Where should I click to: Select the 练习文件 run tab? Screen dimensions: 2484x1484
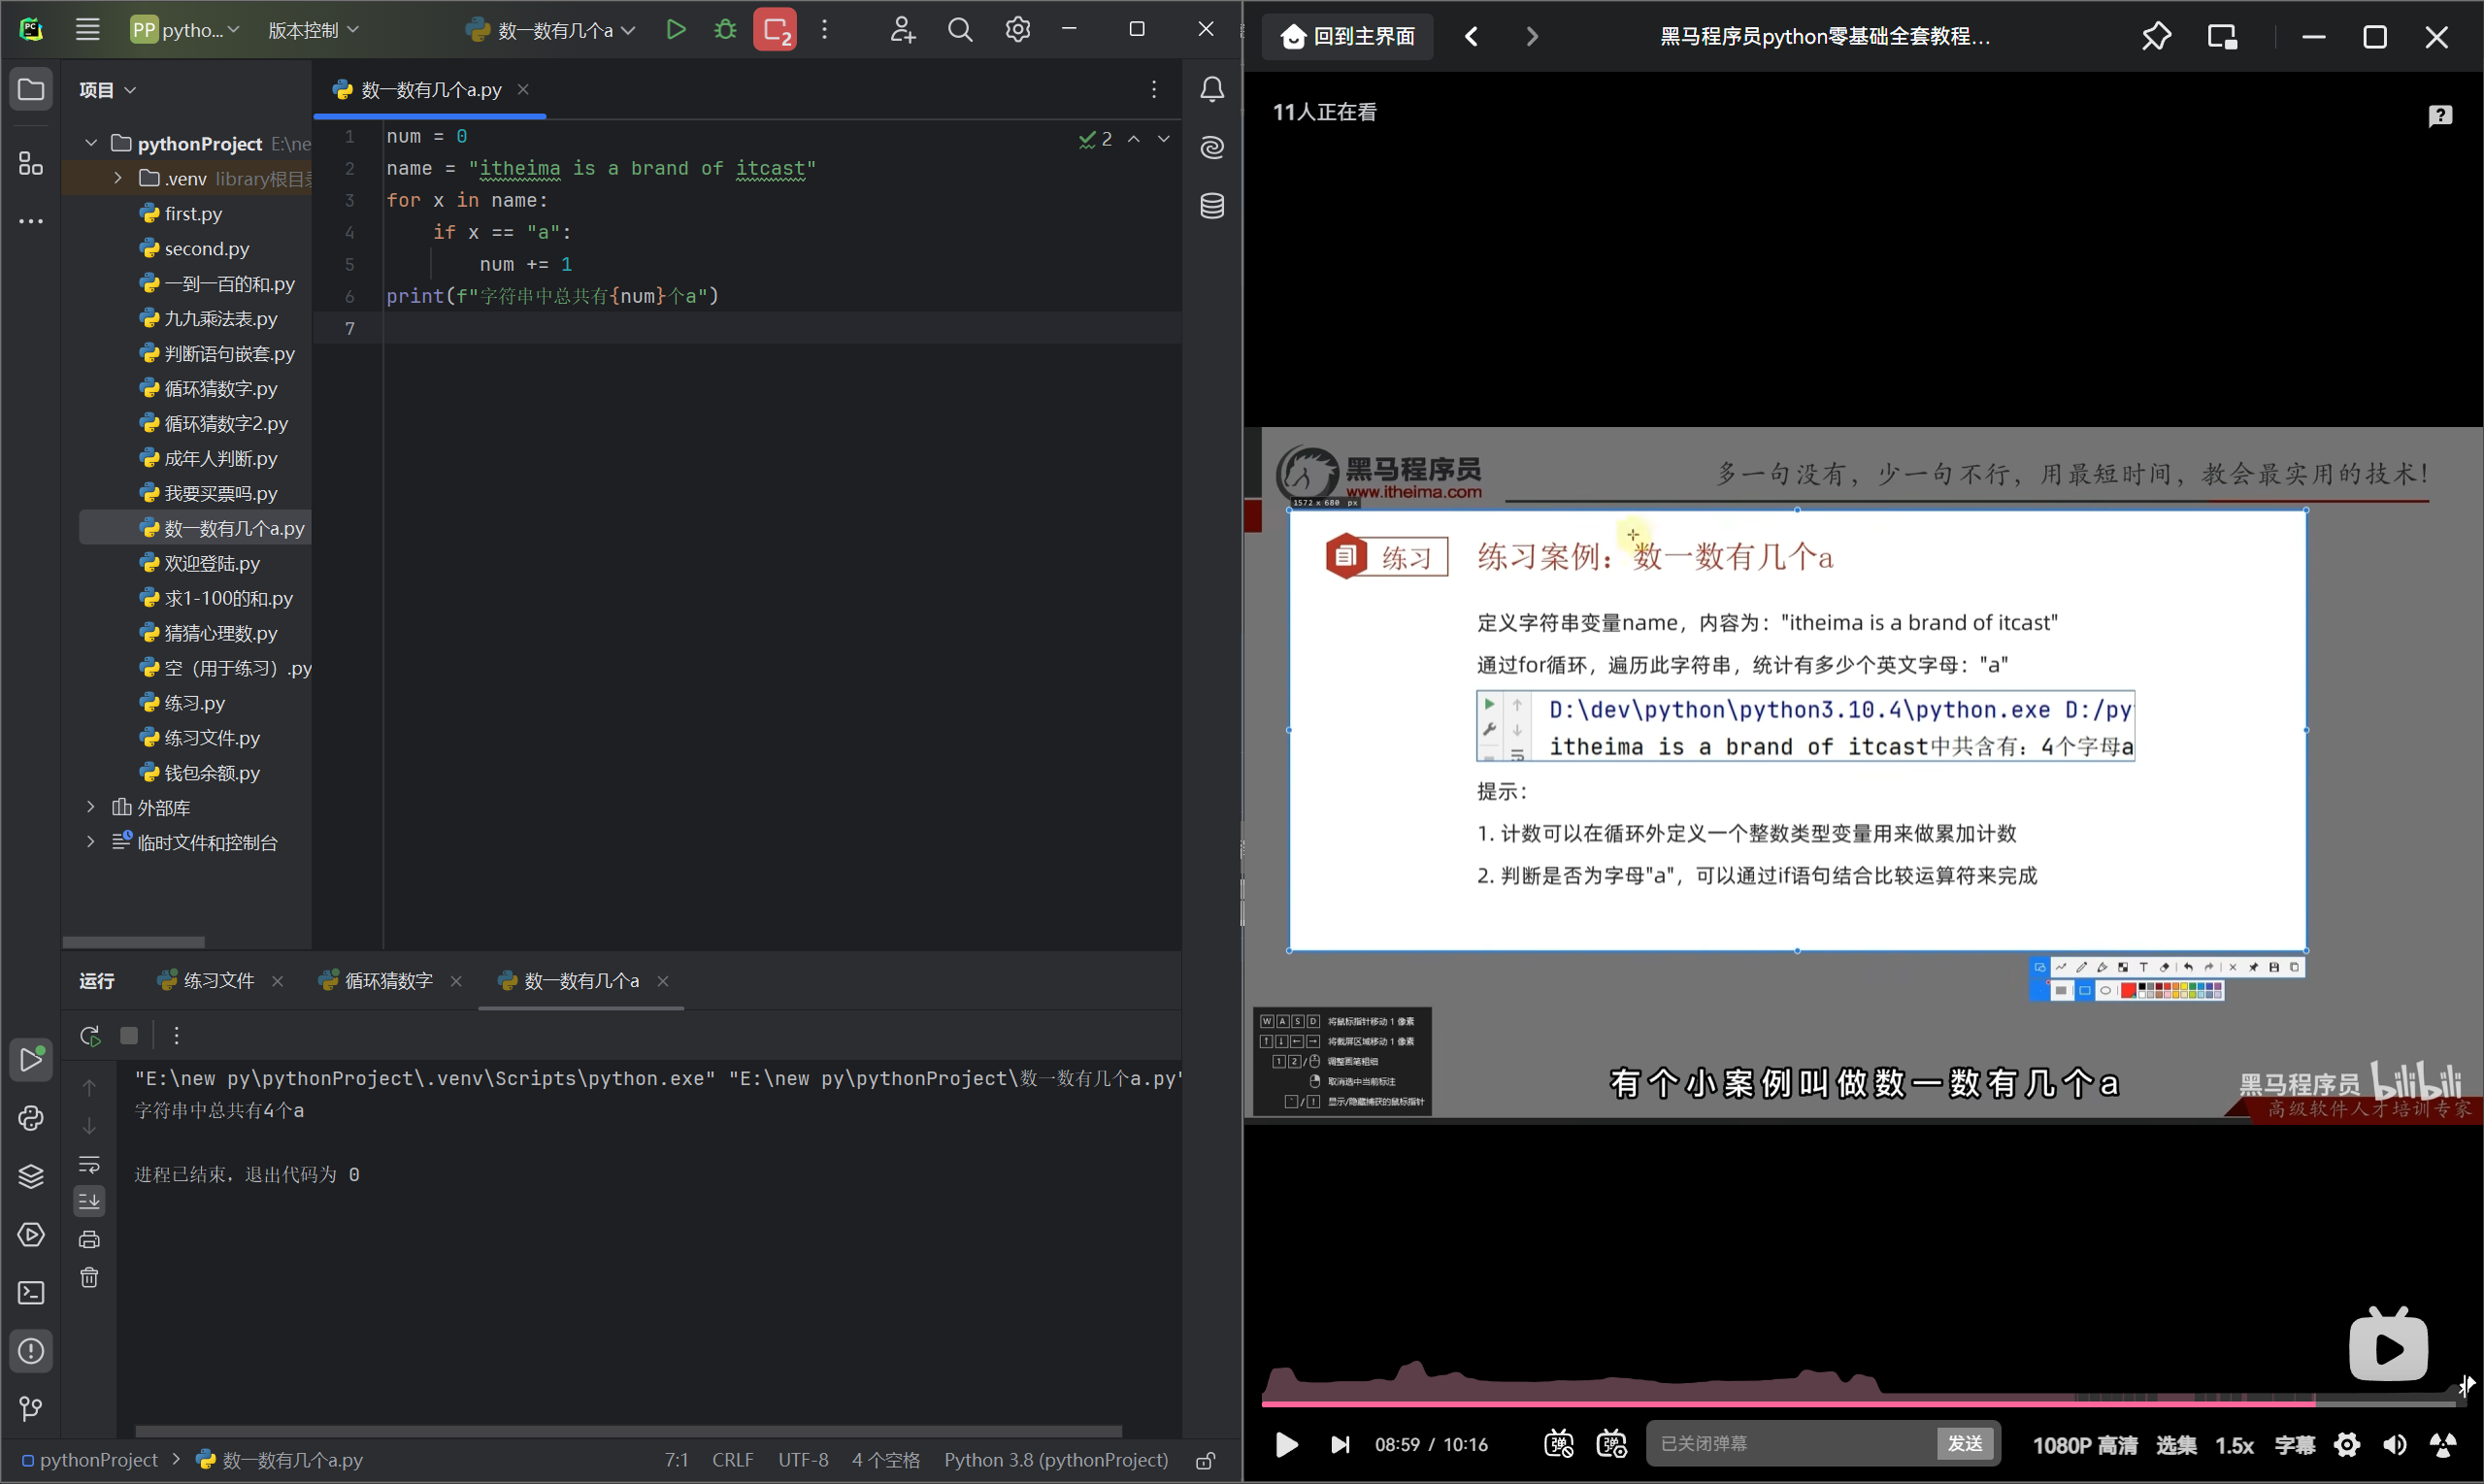218,981
